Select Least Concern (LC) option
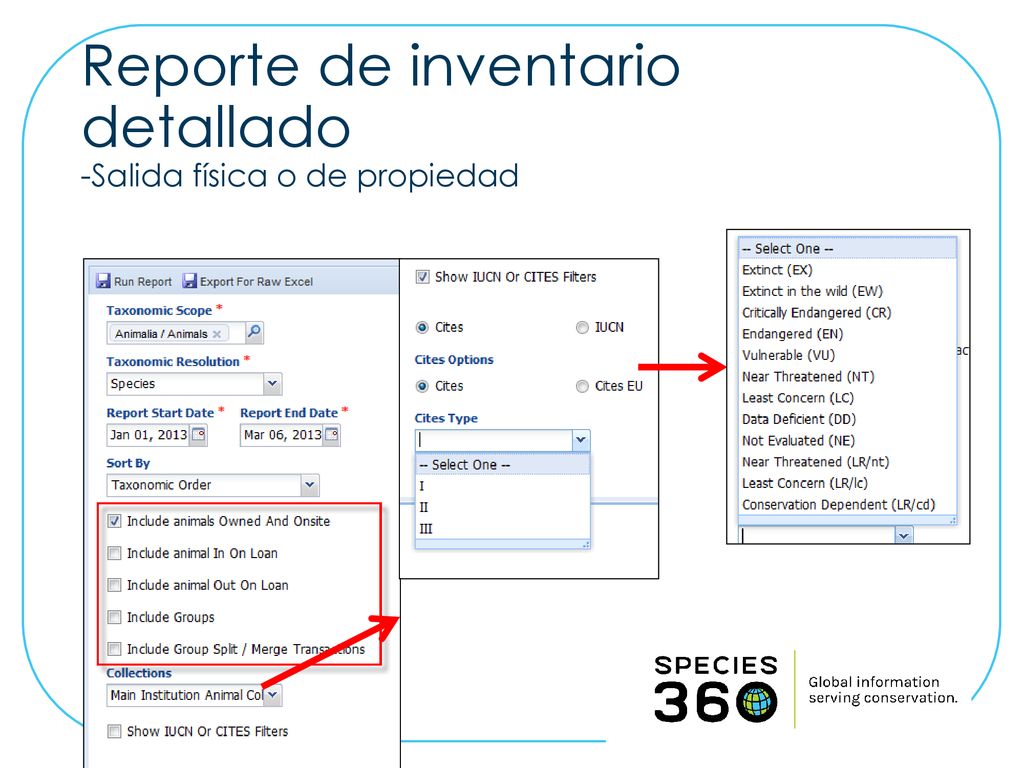This screenshot has height=768, width=1024. click(x=848, y=398)
